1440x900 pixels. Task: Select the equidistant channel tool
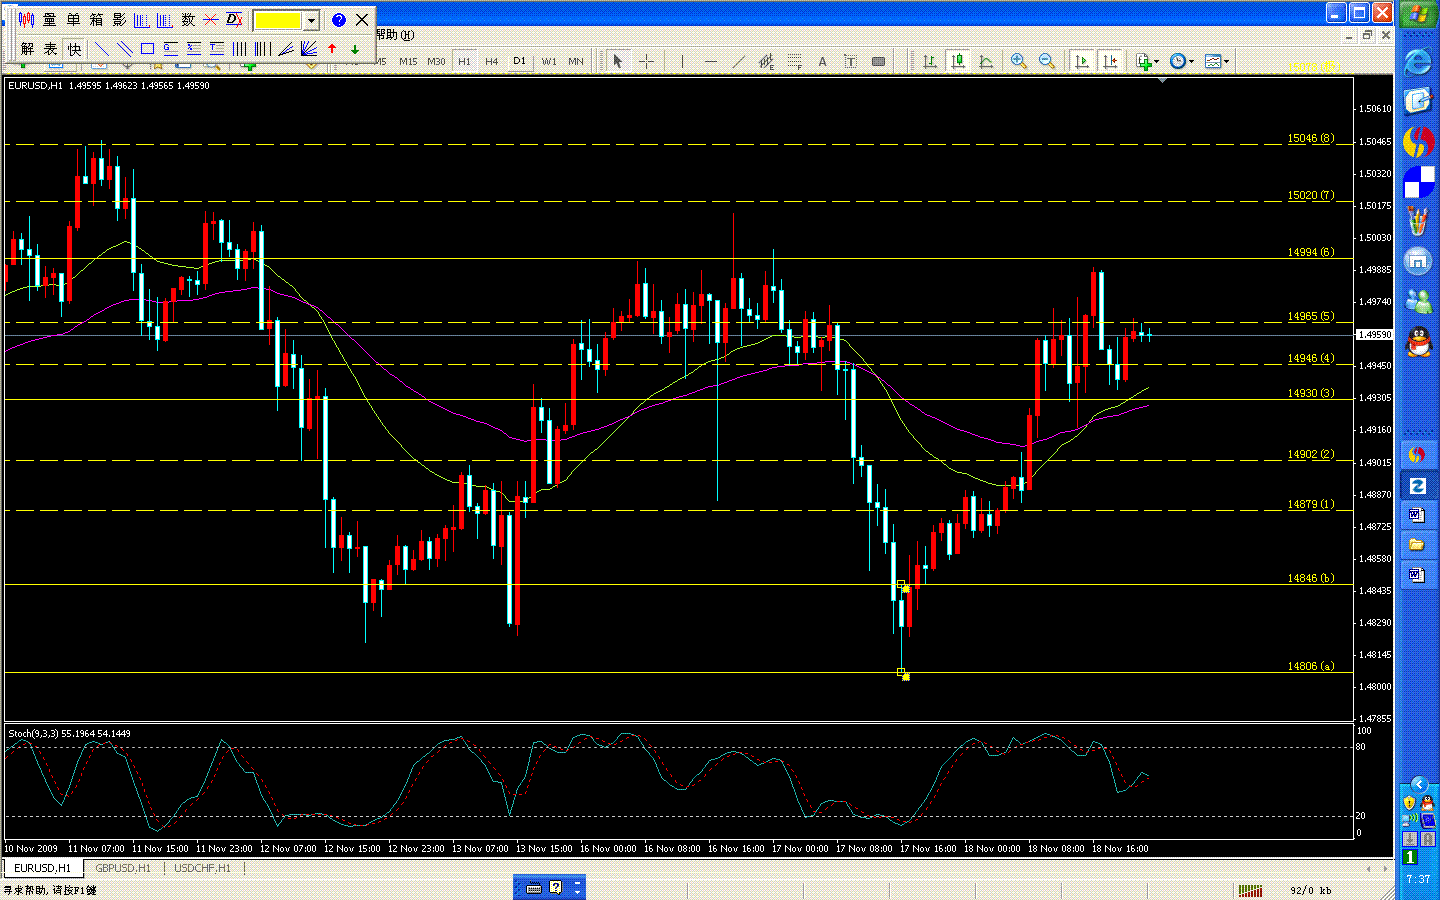click(x=767, y=62)
